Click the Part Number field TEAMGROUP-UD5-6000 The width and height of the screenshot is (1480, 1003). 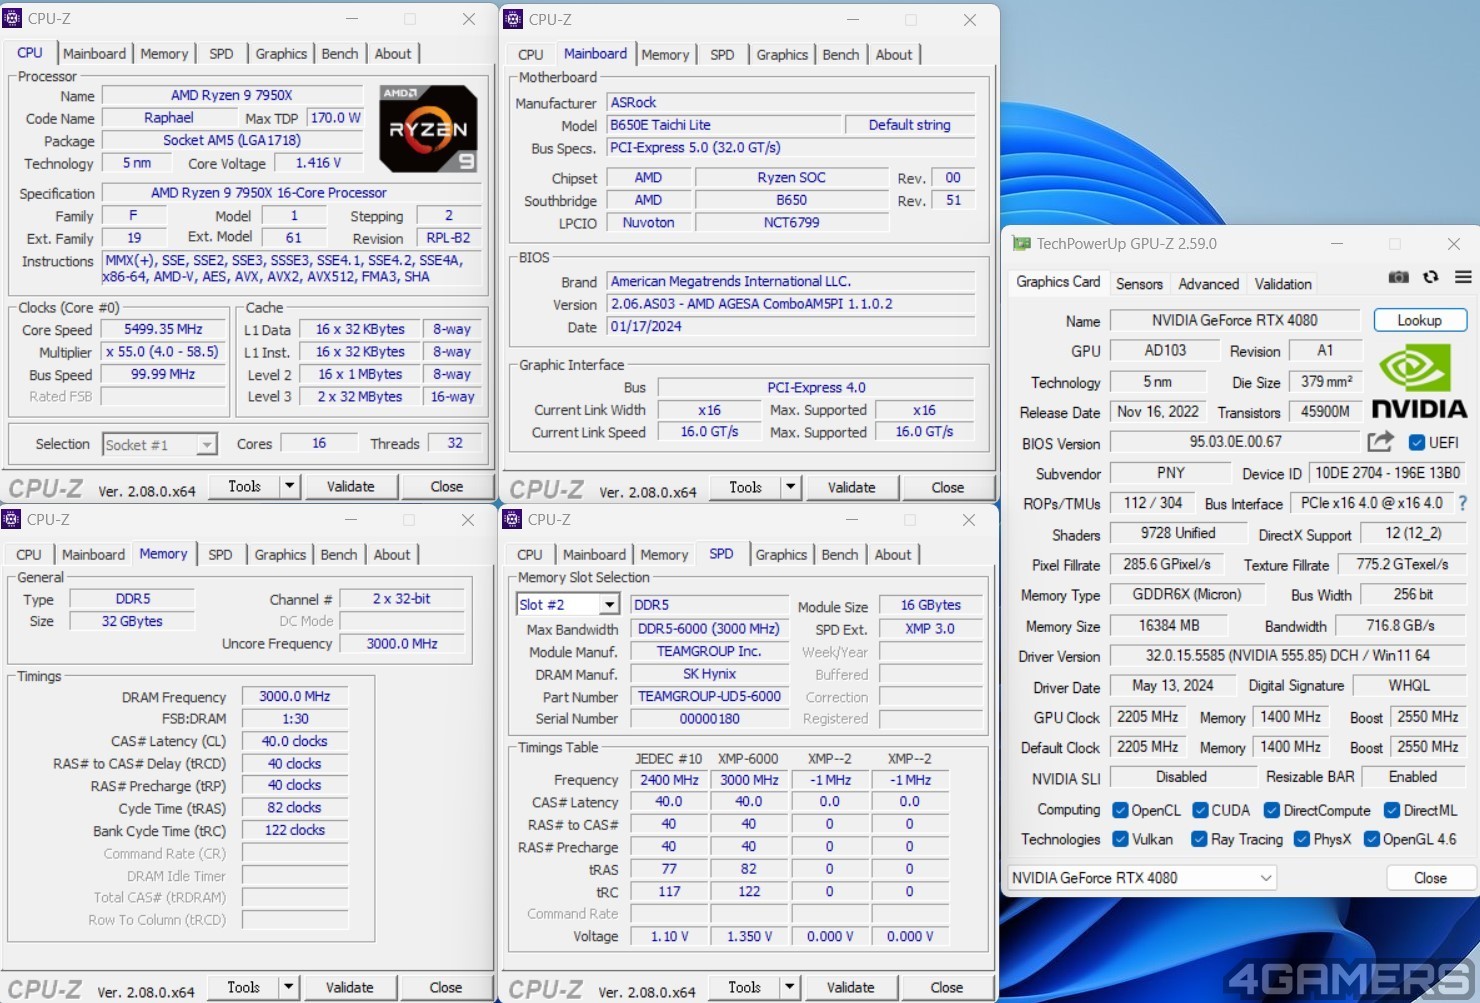click(709, 696)
